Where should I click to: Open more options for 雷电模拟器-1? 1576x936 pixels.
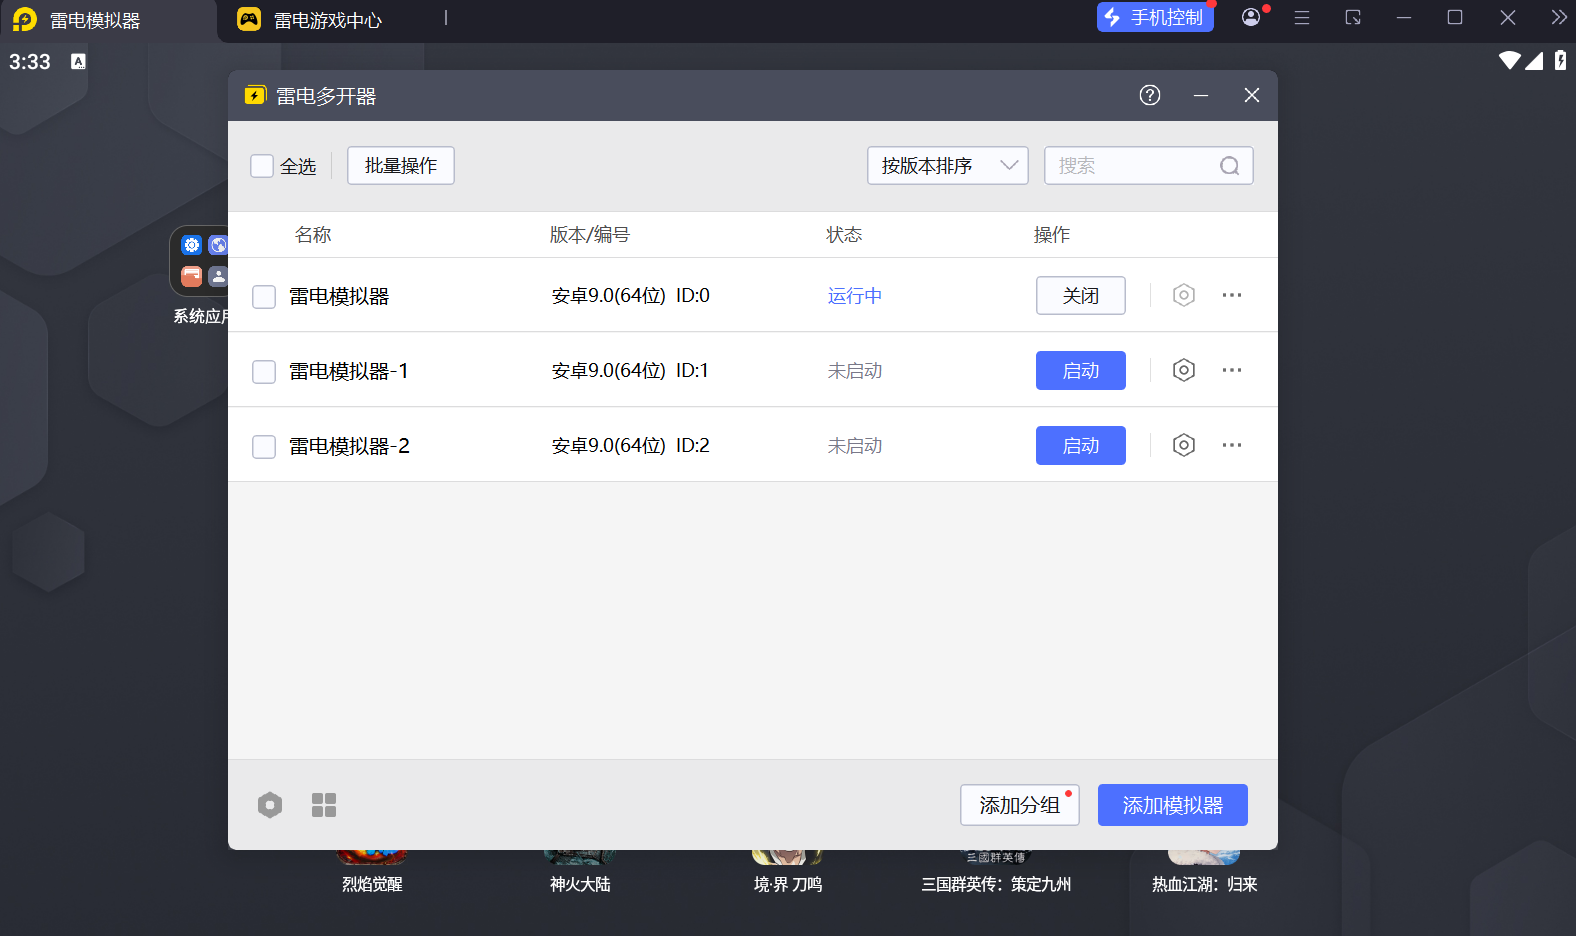pos(1231,370)
